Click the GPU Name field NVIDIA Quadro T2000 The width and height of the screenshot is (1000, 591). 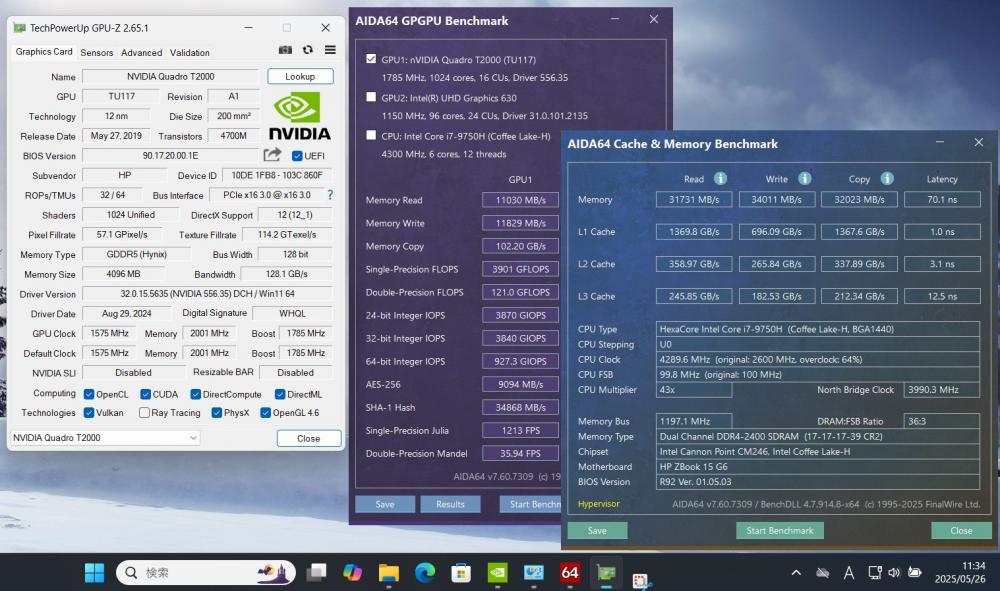click(x=170, y=77)
